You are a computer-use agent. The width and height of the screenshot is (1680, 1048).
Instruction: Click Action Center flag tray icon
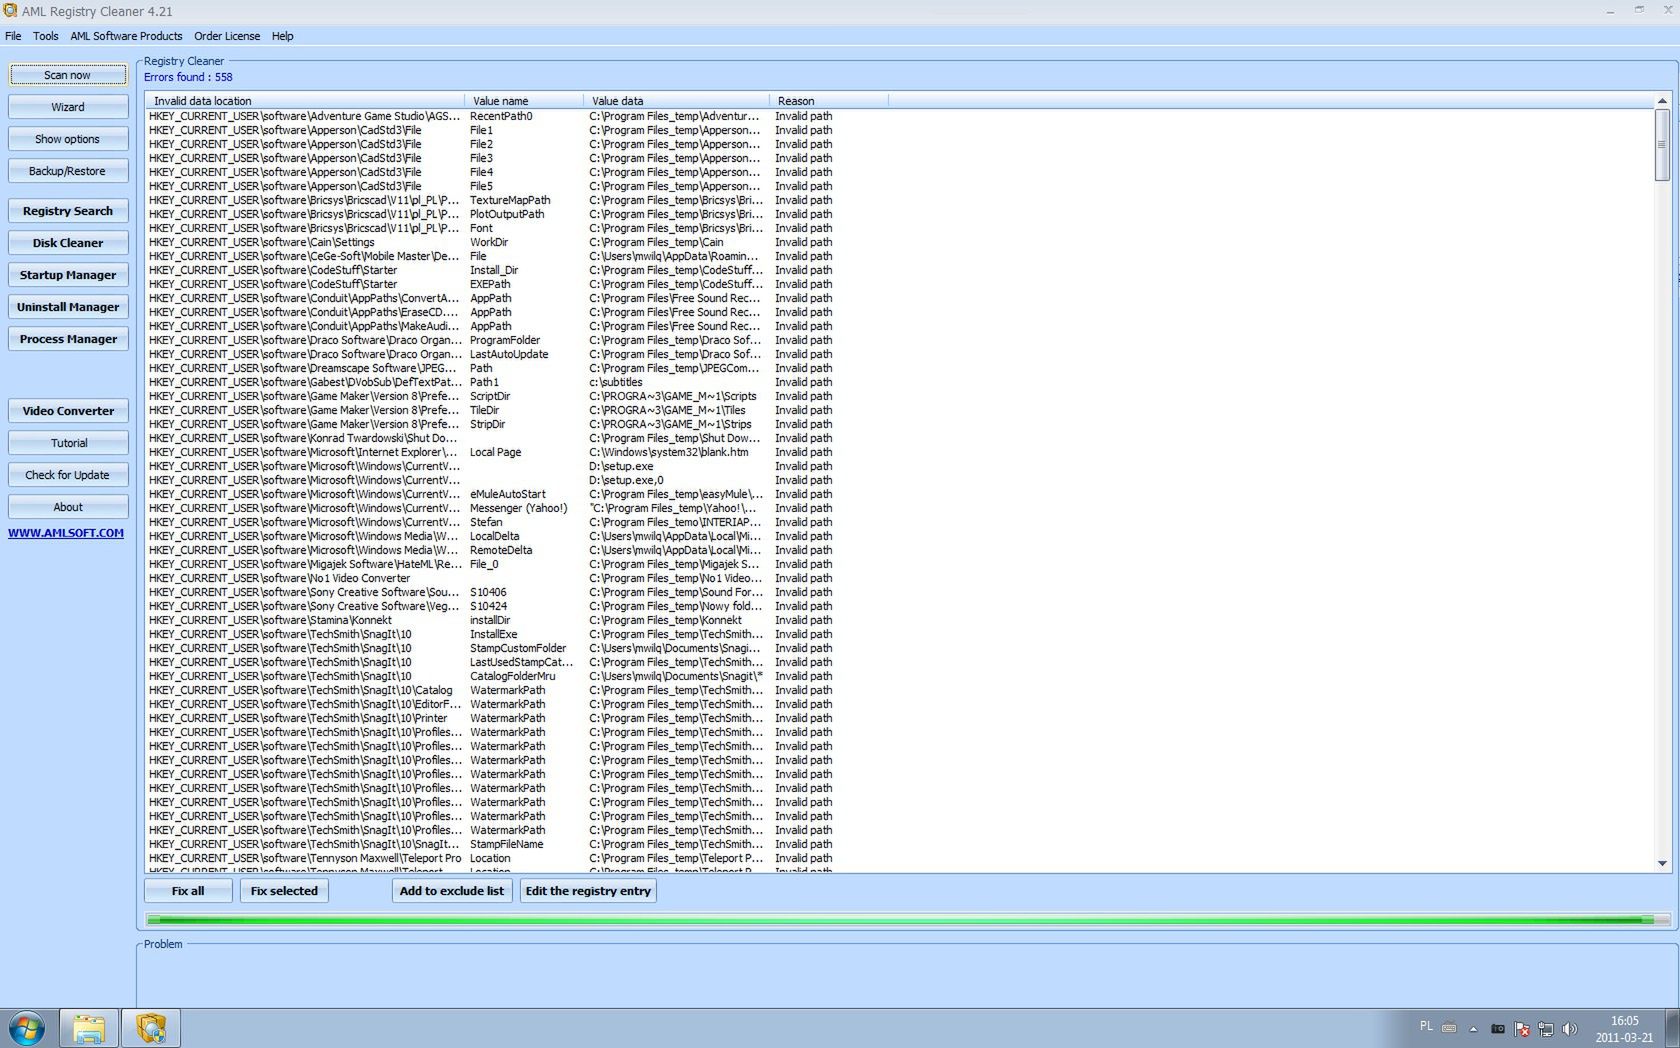point(1522,1029)
